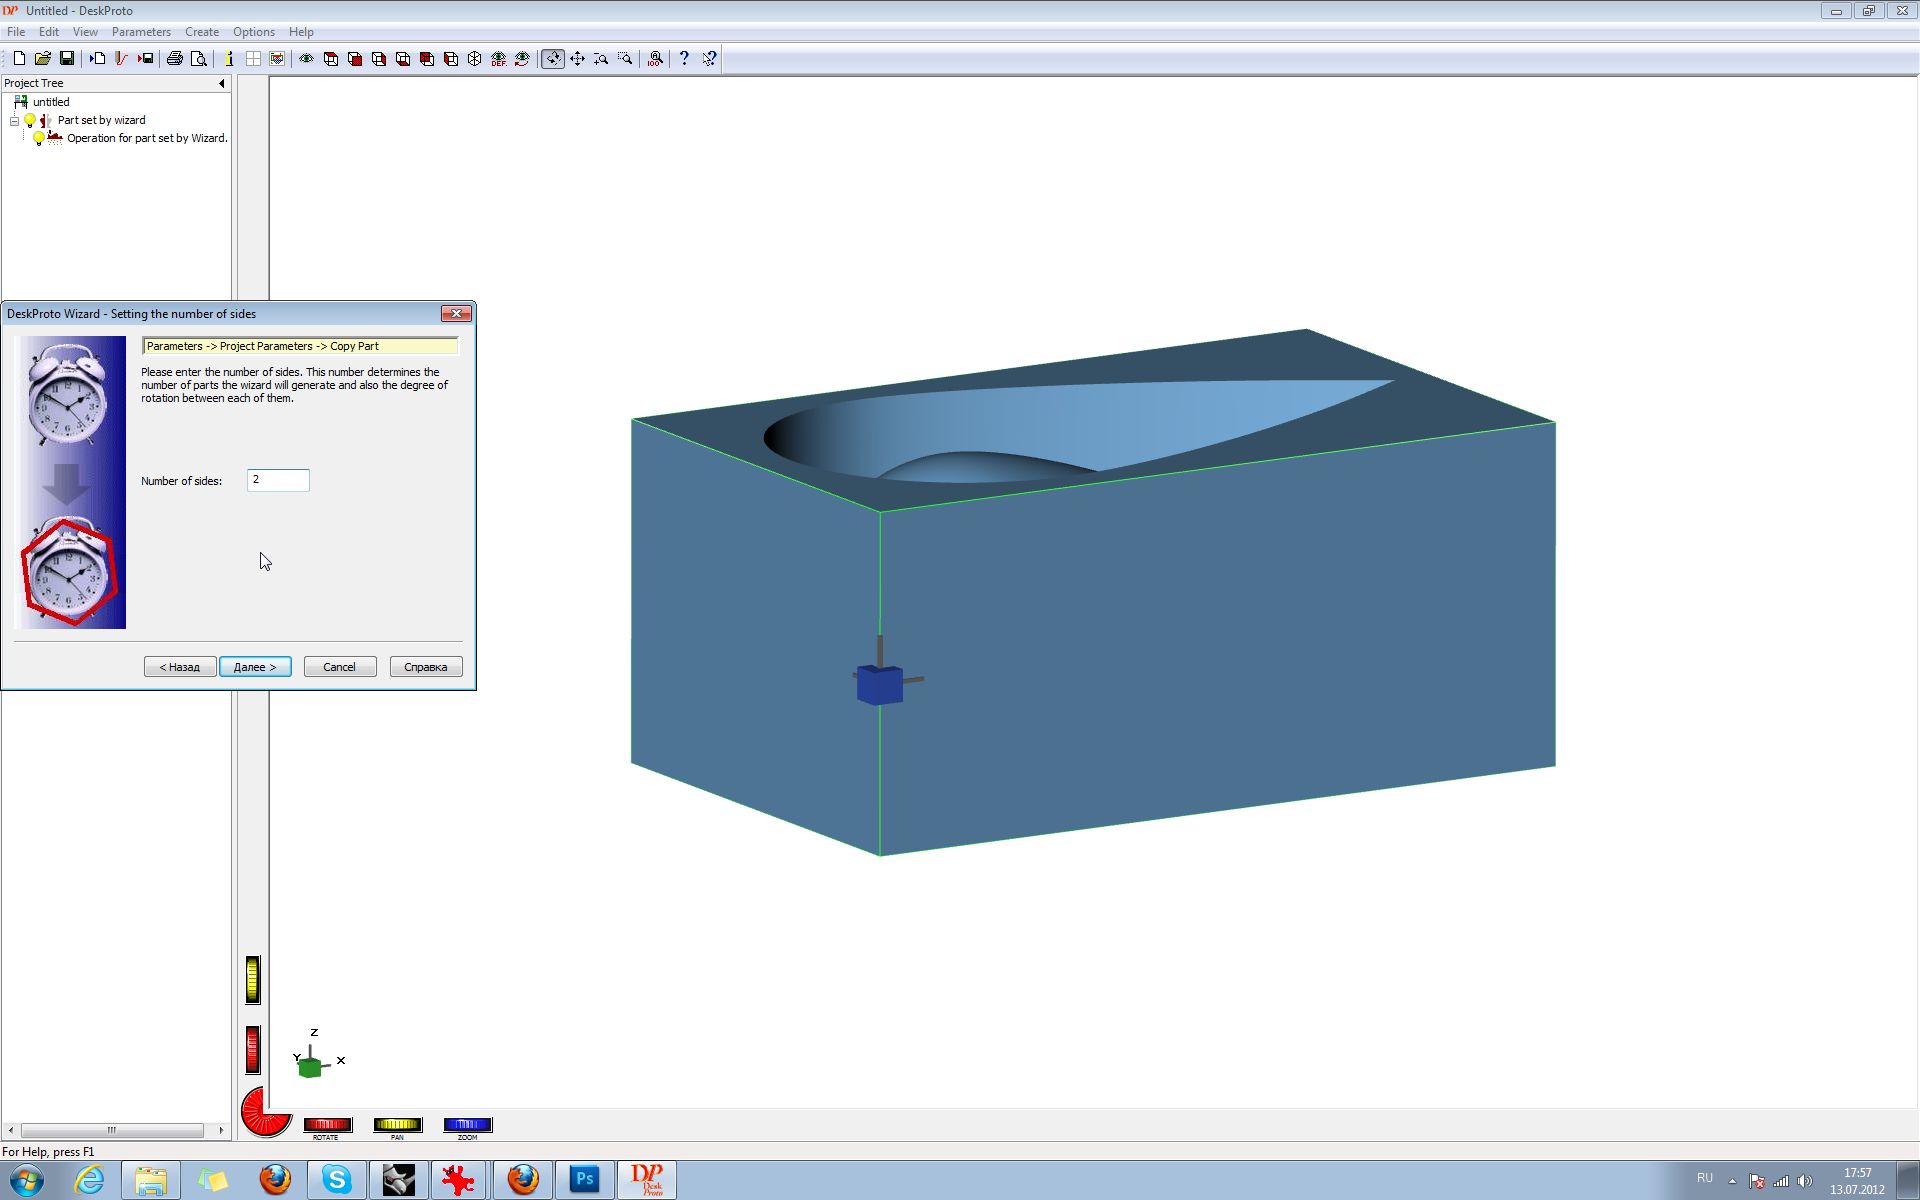Click the Open file toolbar icon
This screenshot has height=1200, width=1920.
click(x=43, y=59)
